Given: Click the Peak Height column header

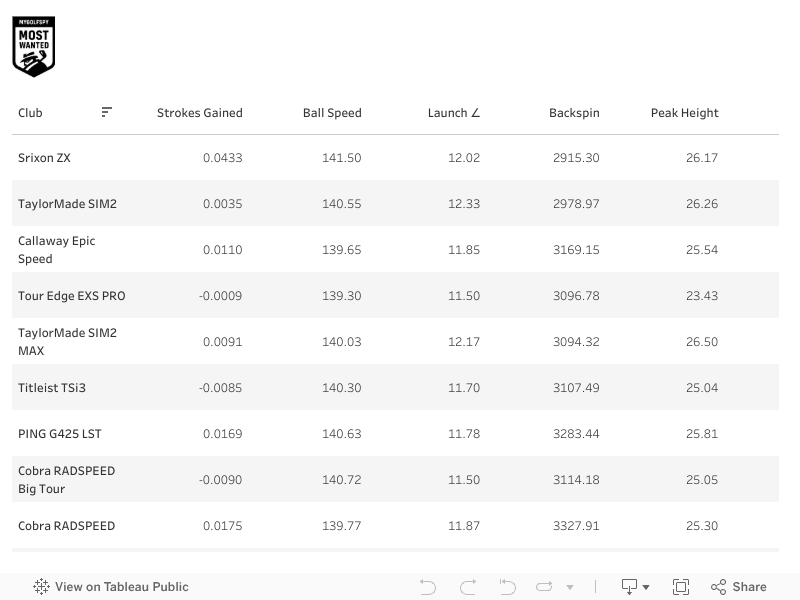Looking at the screenshot, I should (684, 113).
